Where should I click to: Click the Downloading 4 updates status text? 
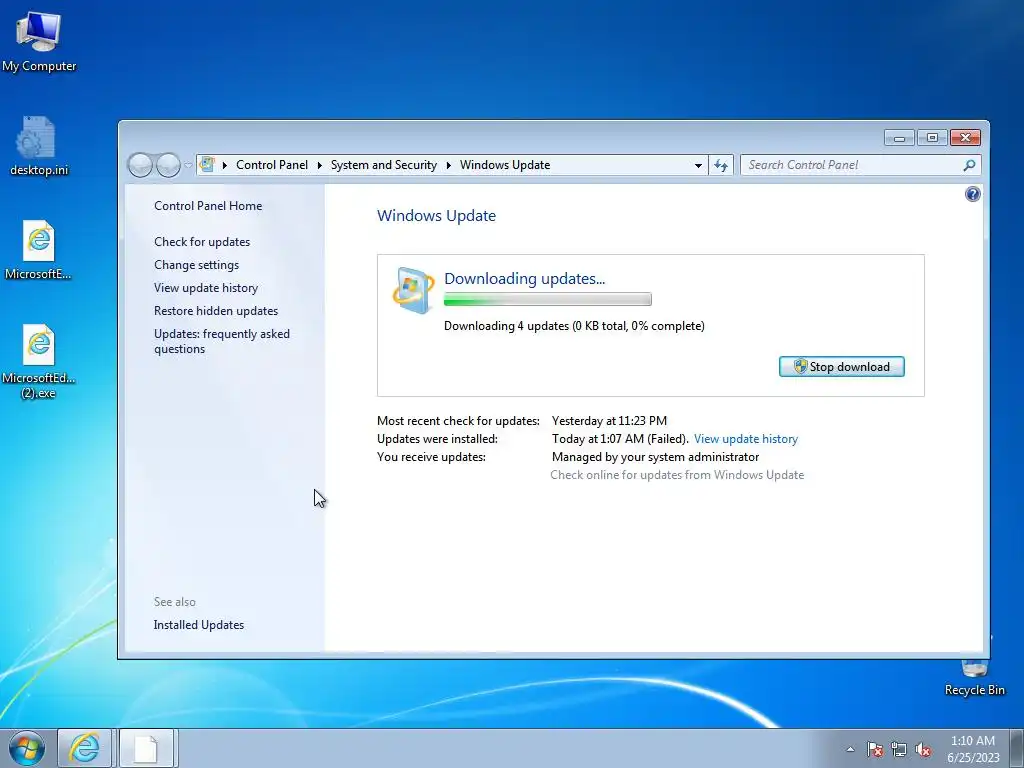tap(574, 326)
